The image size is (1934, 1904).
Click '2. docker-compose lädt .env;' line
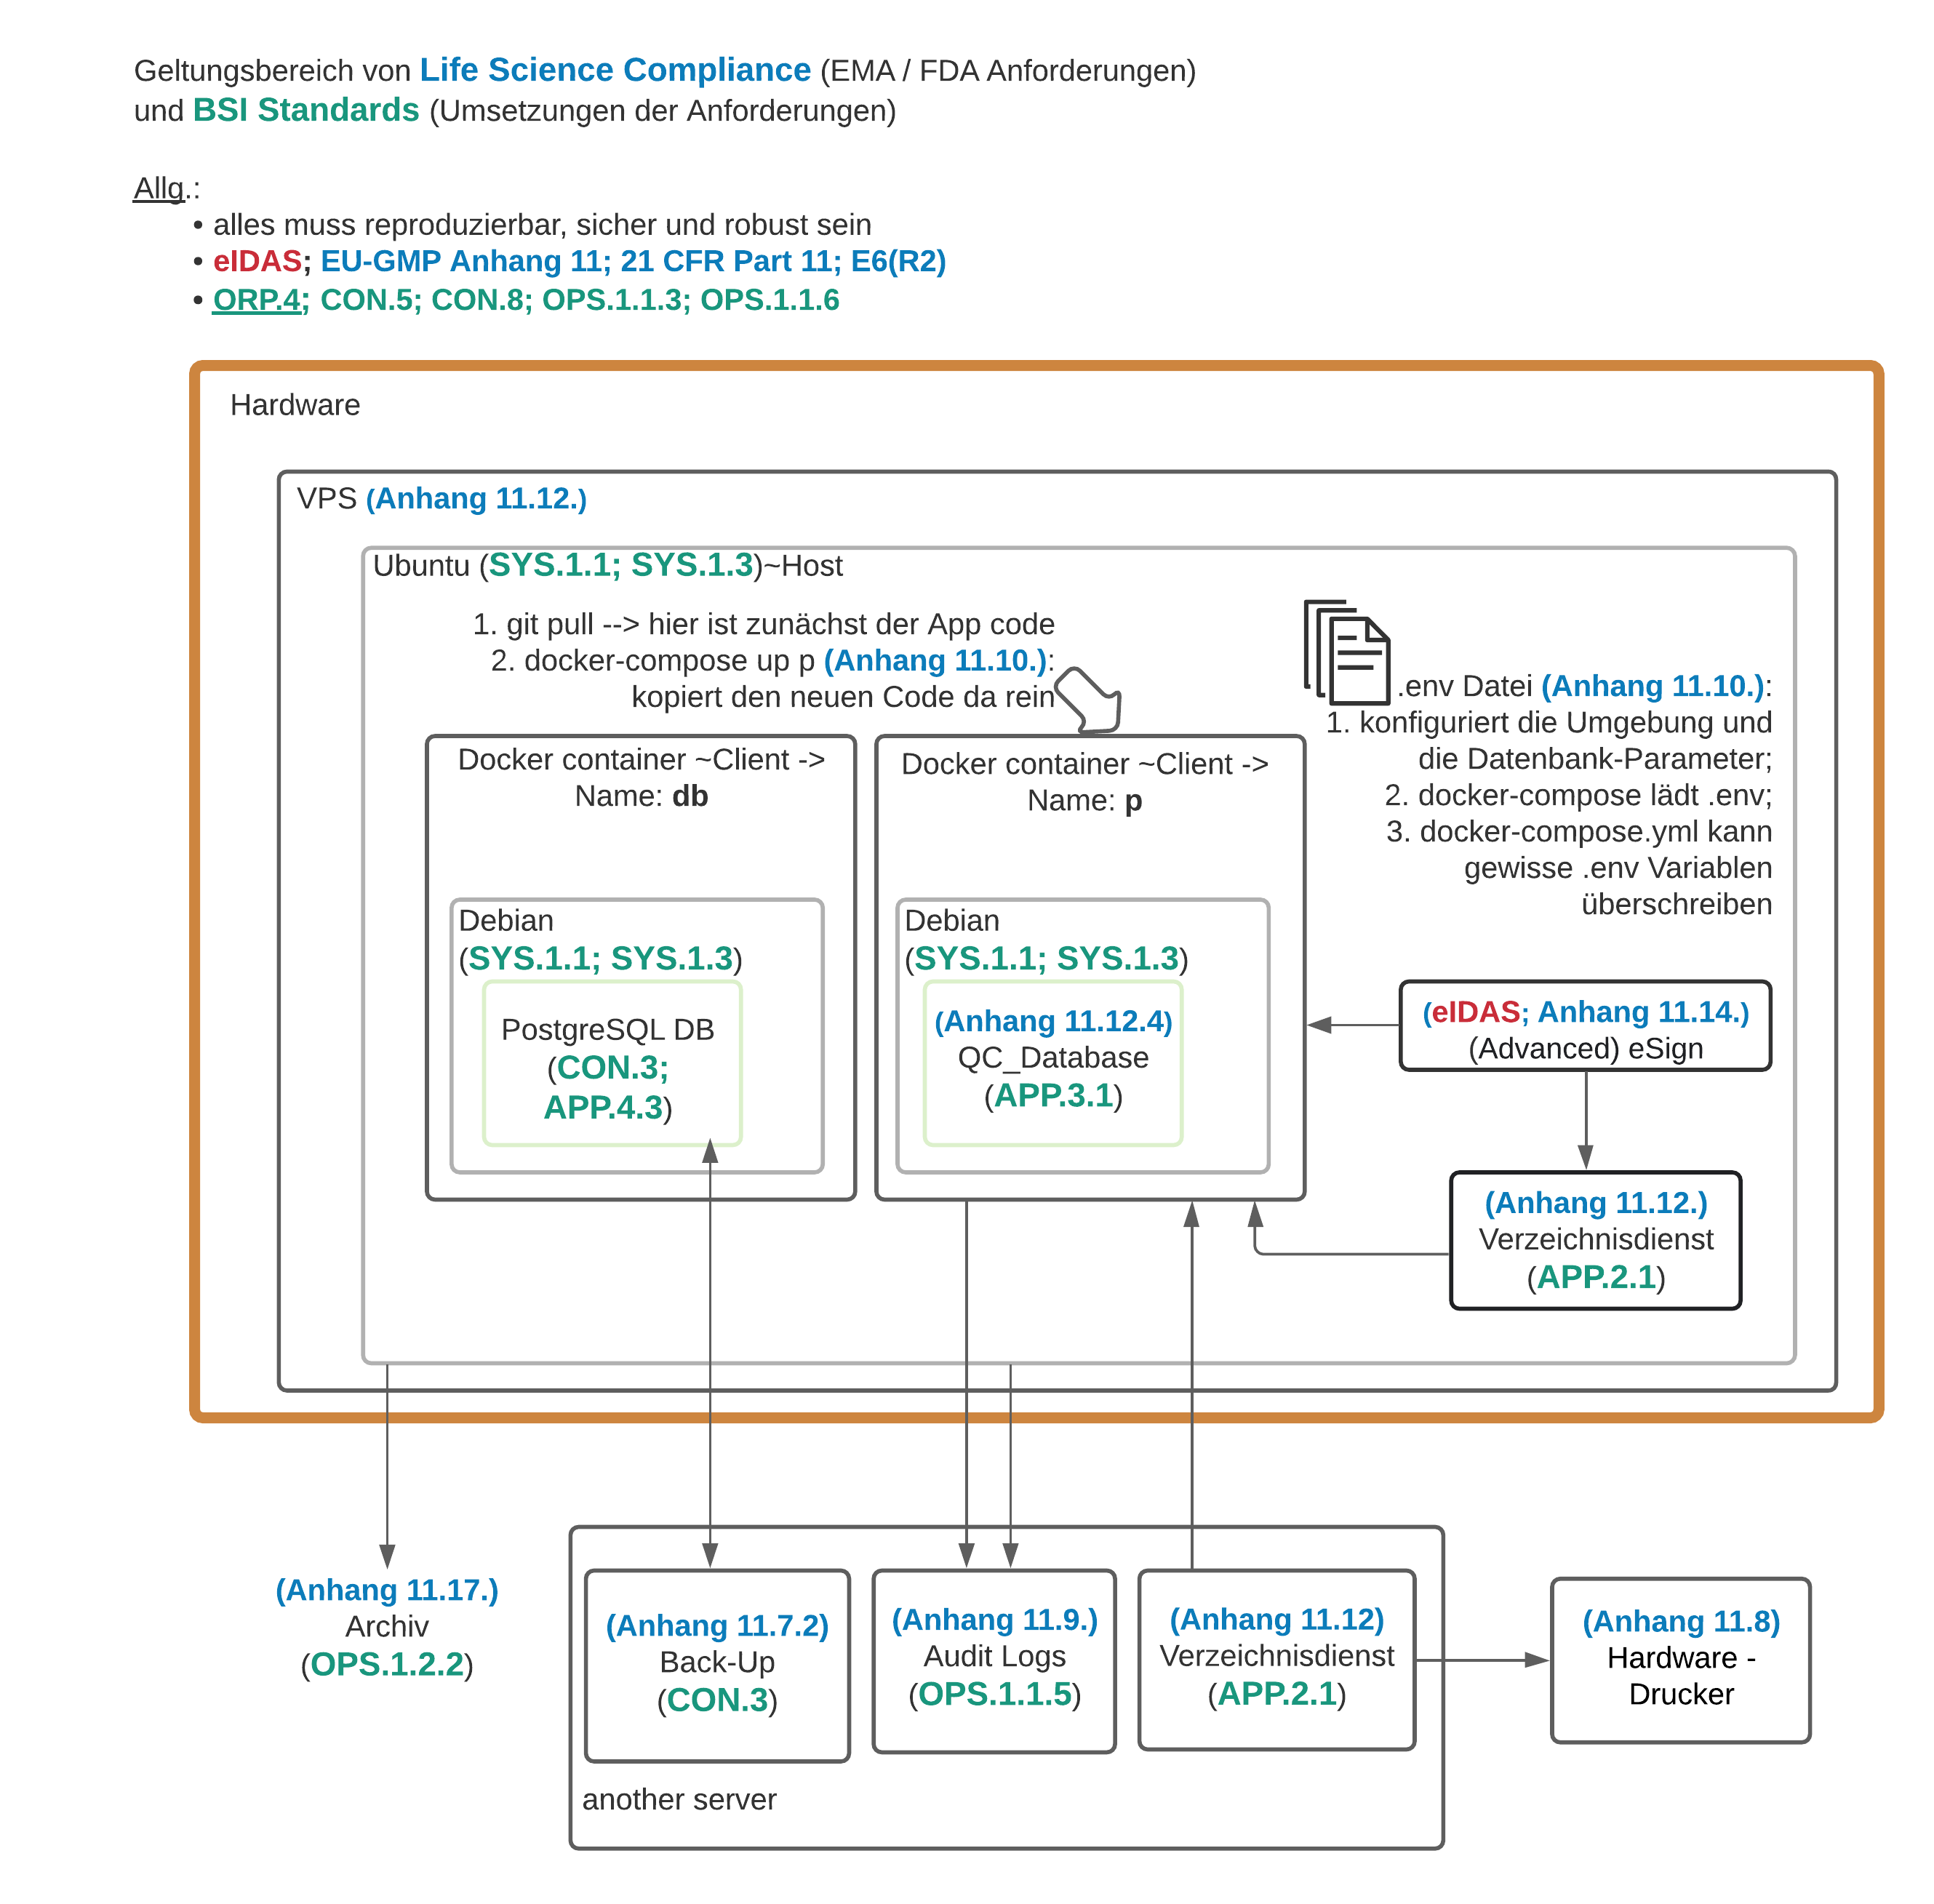point(1577,794)
